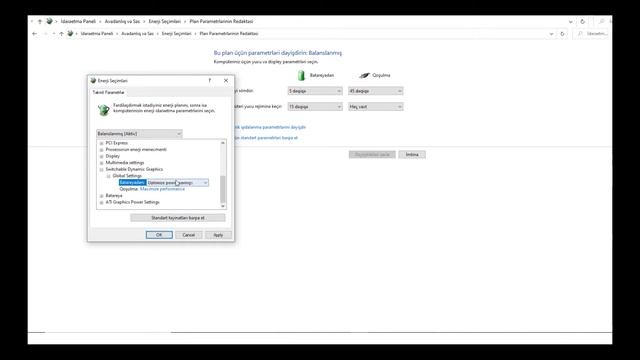Click the Apply button
The image size is (640, 360).
click(218, 235)
